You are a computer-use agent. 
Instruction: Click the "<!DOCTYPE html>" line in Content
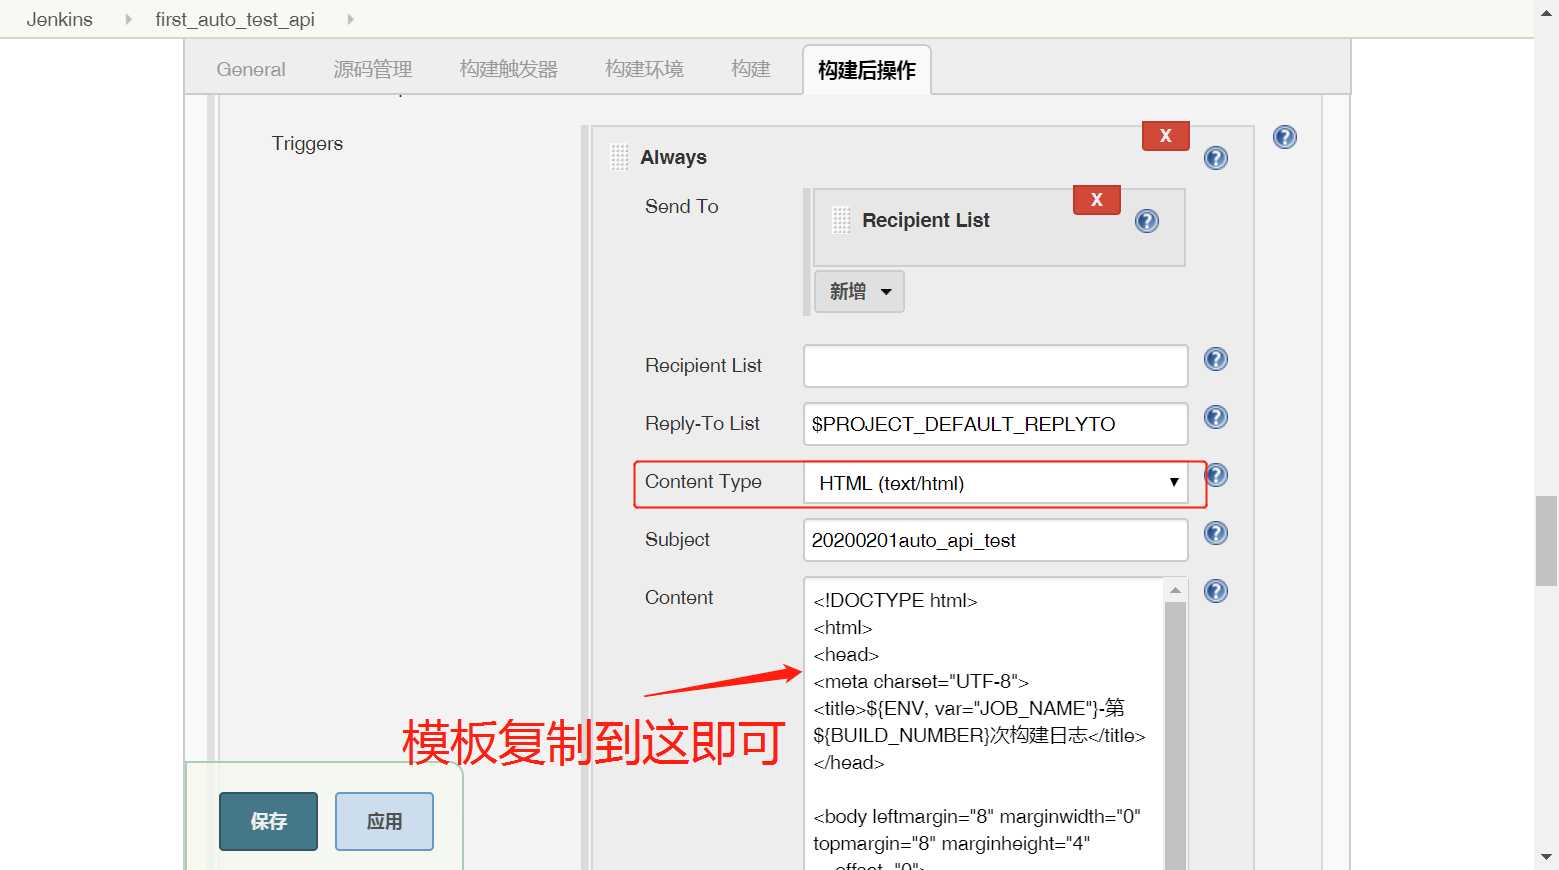coord(895,600)
